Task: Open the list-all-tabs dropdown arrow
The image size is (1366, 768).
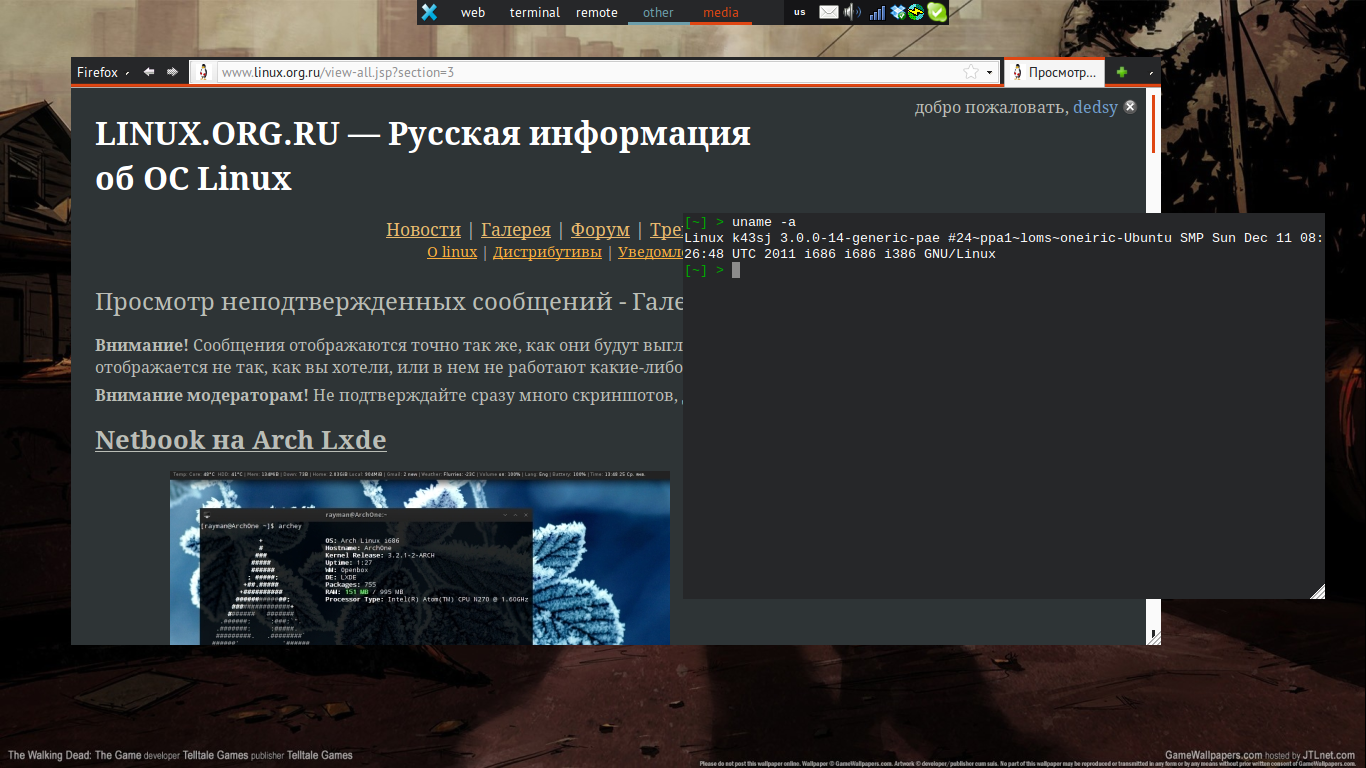Action: point(1151,72)
